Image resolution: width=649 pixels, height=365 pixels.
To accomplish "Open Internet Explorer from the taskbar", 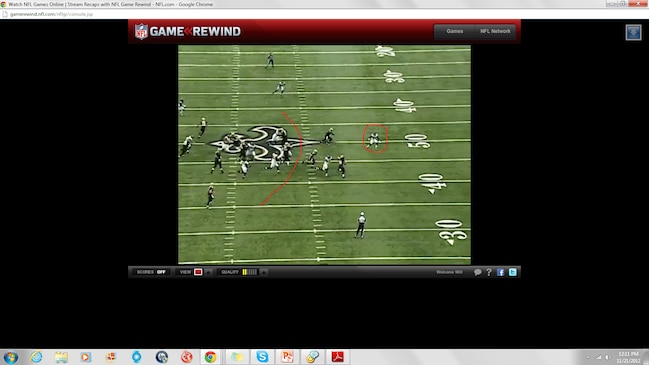I will pos(36,357).
